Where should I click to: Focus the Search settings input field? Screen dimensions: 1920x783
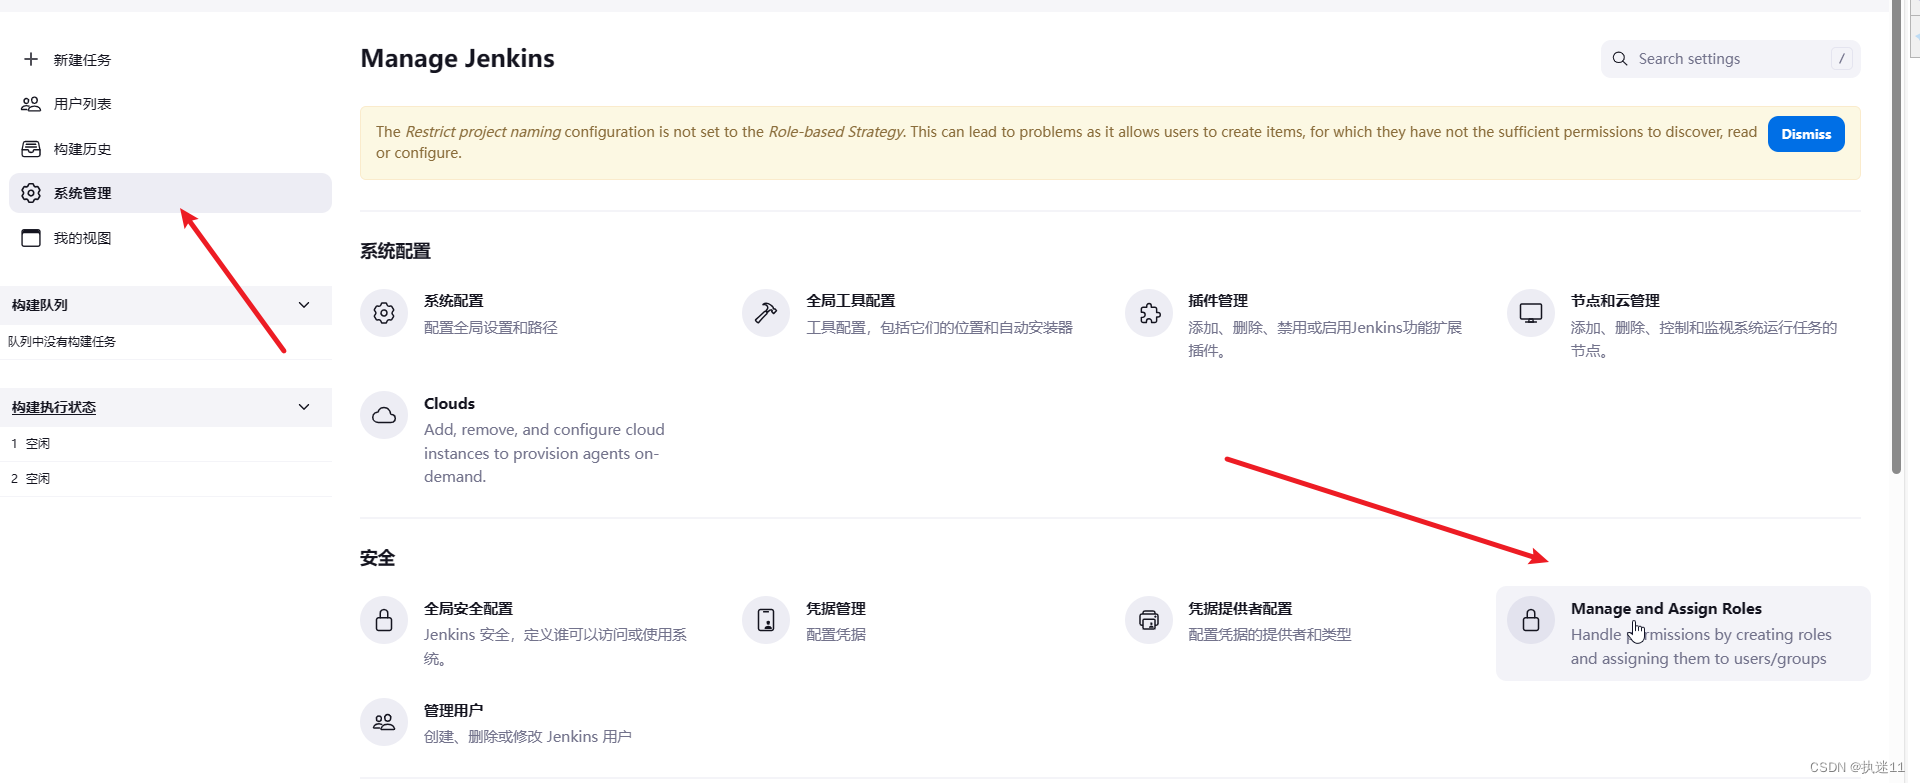[x=1731, y=59]
